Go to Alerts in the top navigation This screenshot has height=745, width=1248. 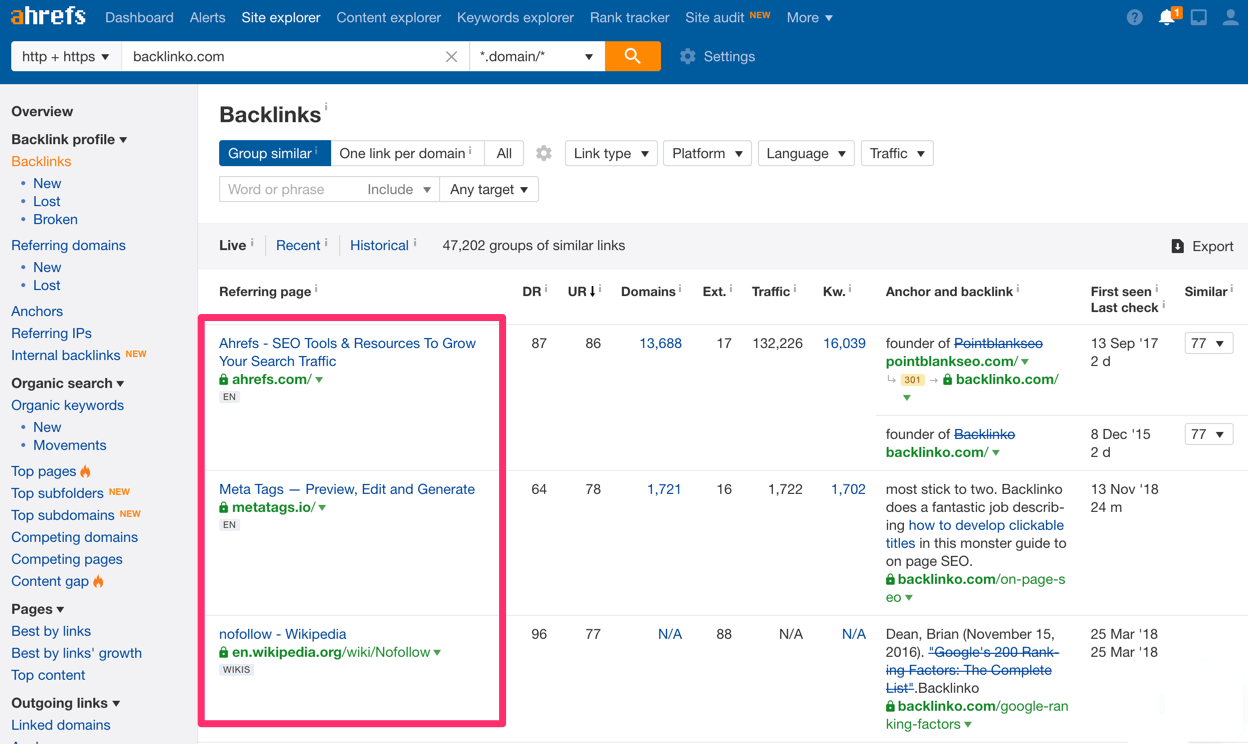click(207, 18)
